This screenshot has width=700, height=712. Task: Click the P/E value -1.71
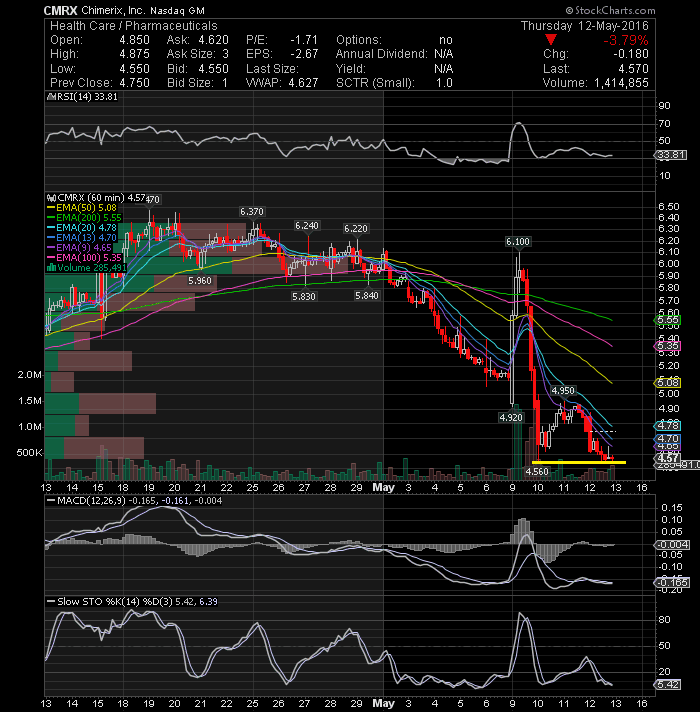[x=305, y=40]
